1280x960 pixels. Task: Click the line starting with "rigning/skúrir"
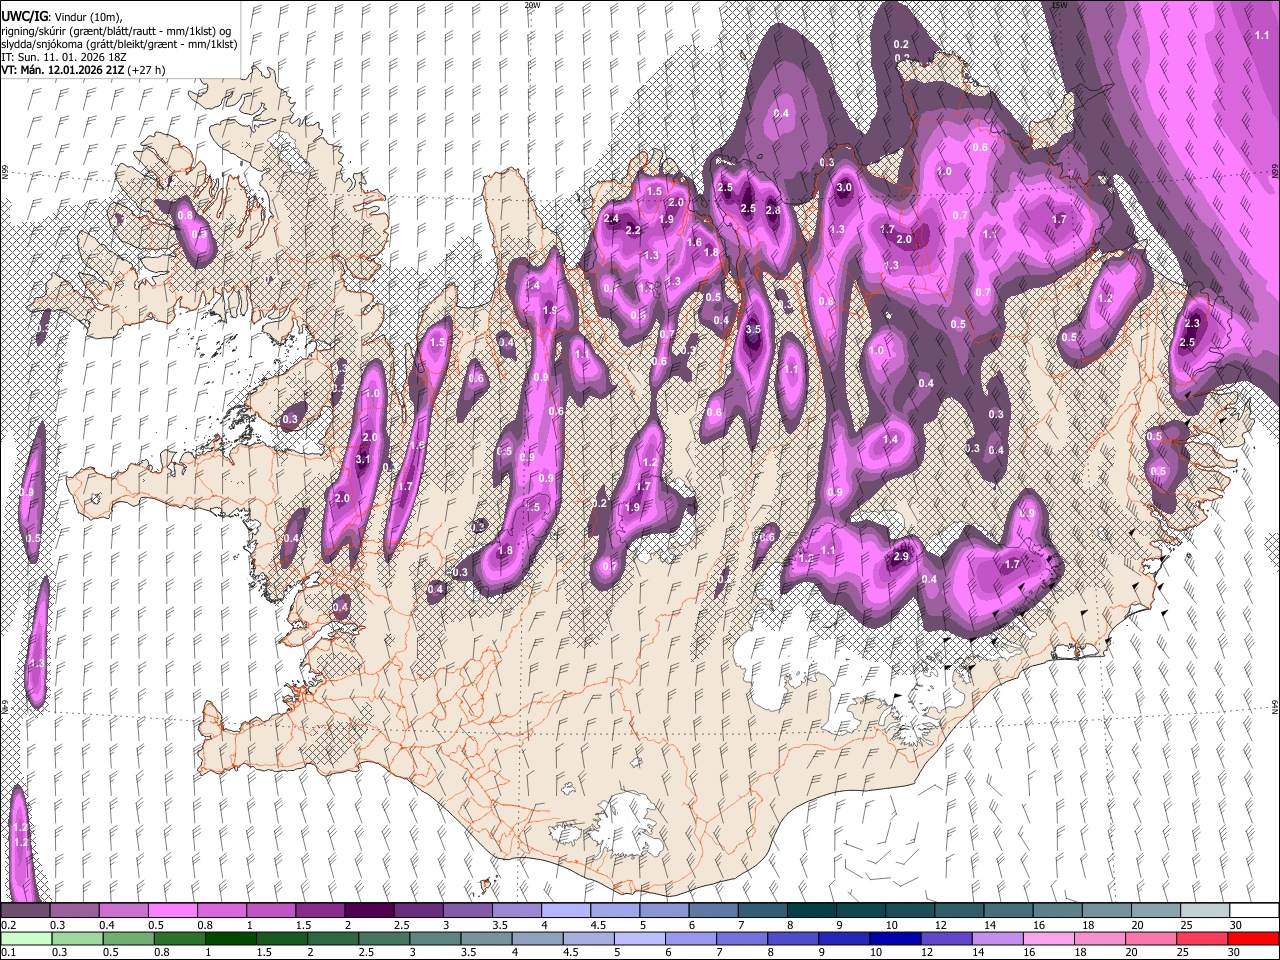coord(116,31)
